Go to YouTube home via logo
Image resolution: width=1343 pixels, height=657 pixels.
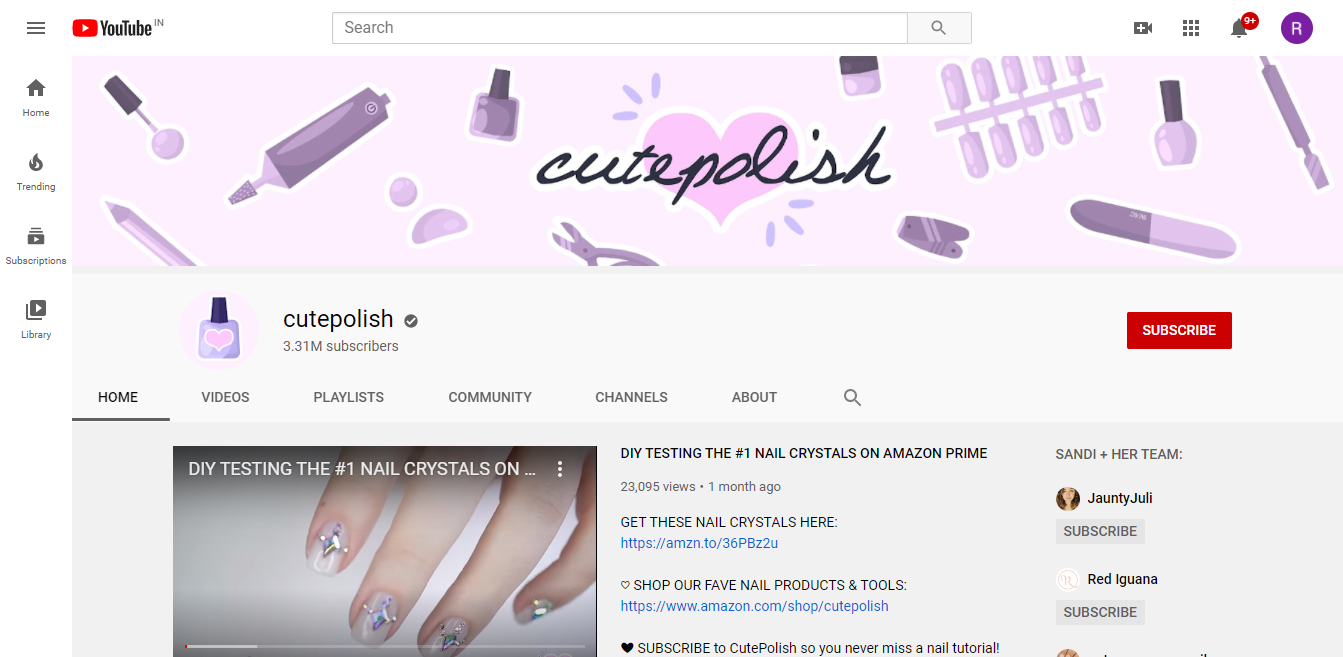point(117,28)
